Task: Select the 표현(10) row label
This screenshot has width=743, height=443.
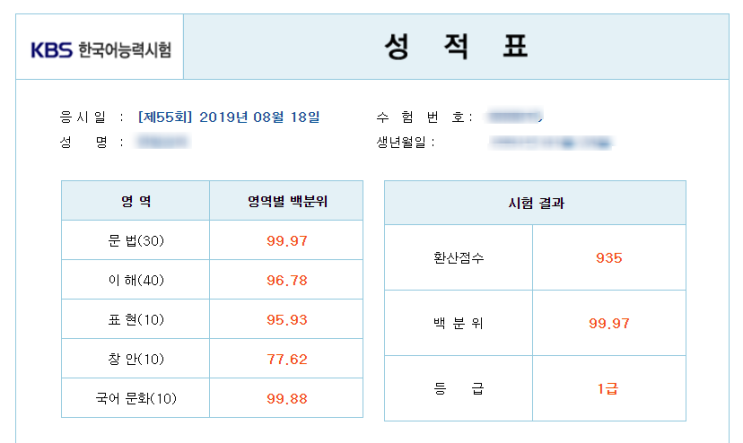Action: (136, 320)
